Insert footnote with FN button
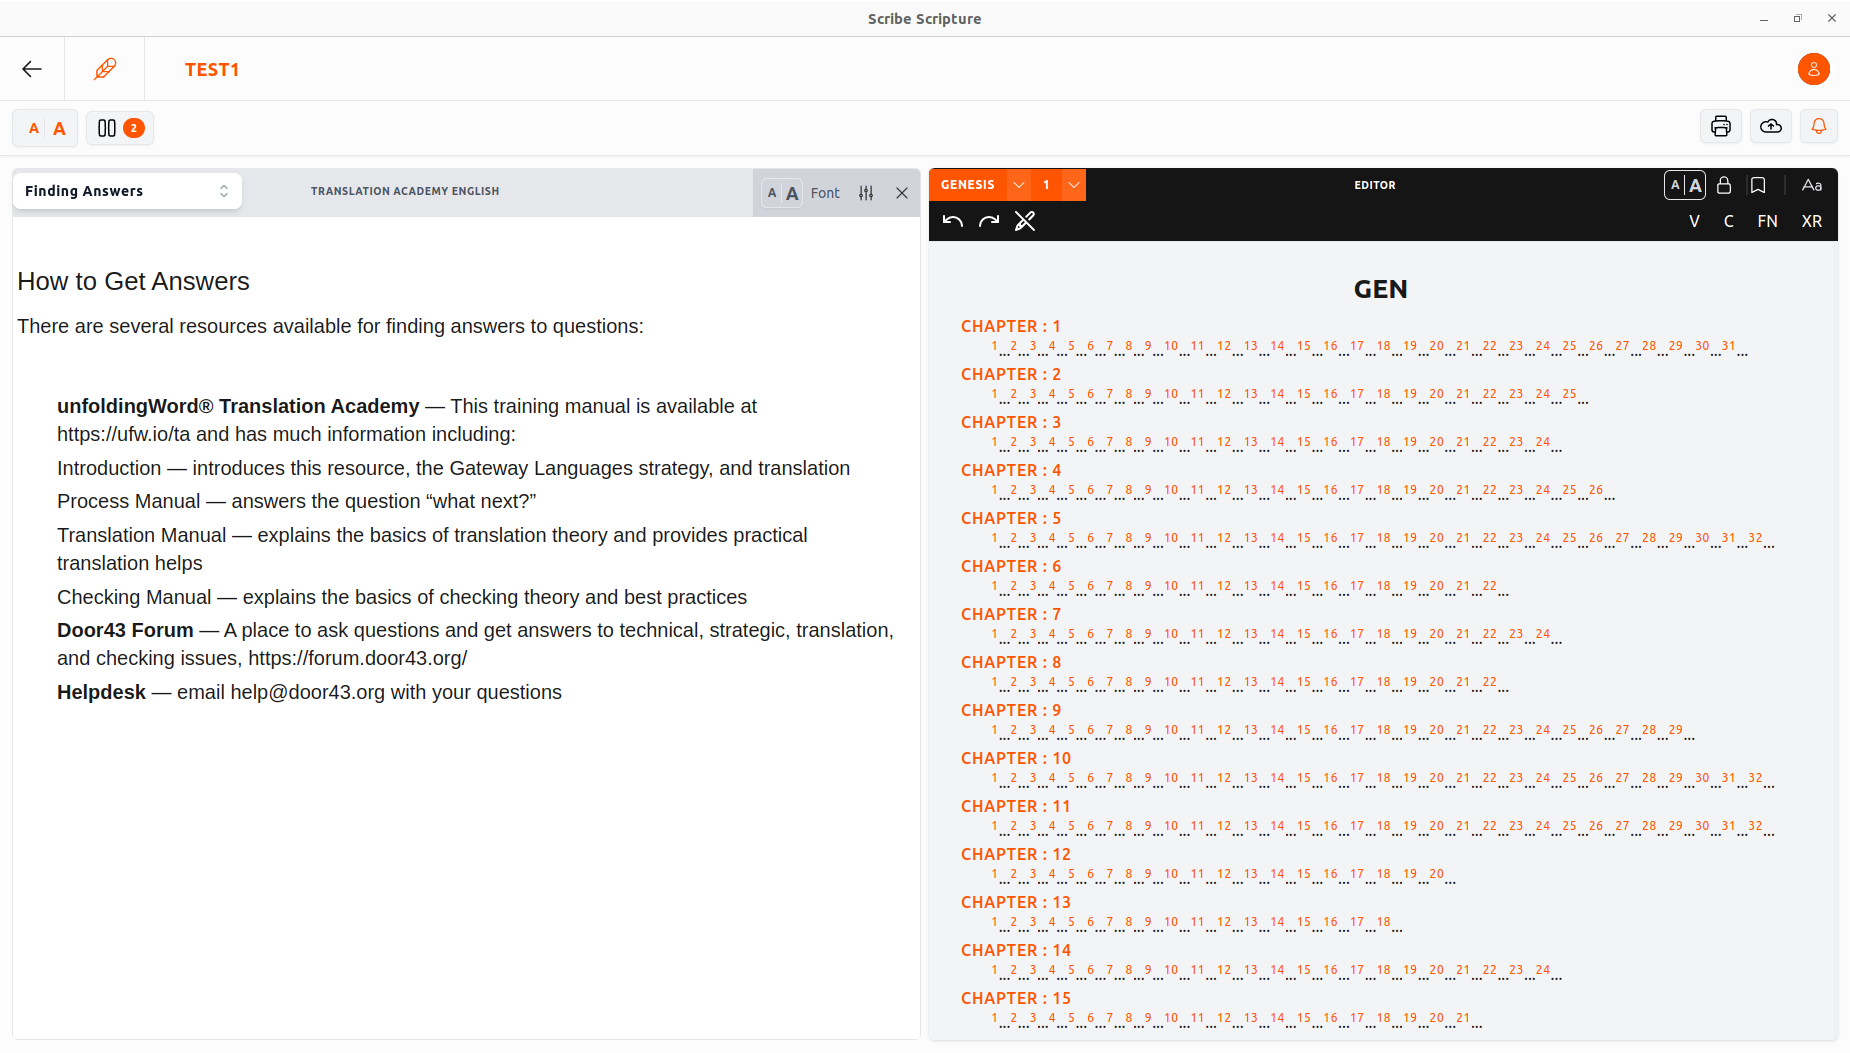The width and height of the screenshot is (1850, 1053). (x=1768, y=221)
